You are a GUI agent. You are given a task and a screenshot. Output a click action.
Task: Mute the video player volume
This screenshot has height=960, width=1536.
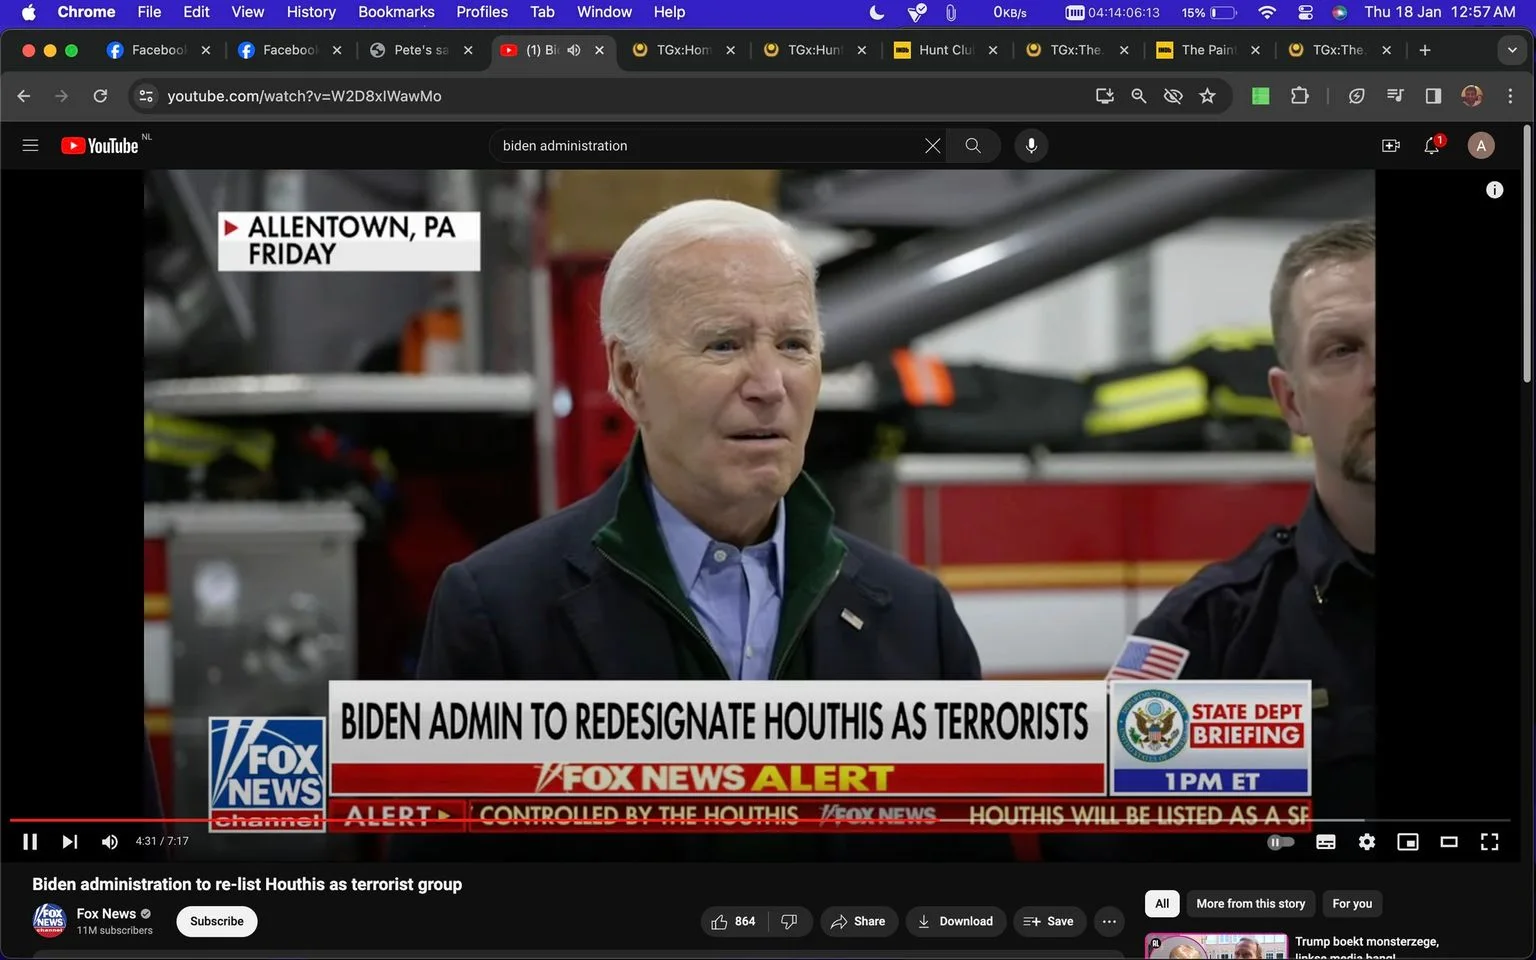[x=110, y=842]
